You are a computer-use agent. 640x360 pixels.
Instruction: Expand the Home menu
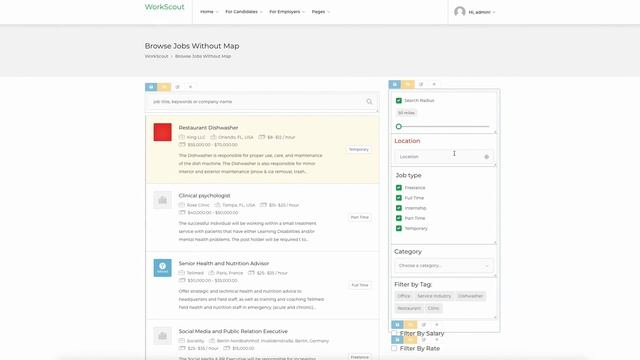[x=209, y=12]
